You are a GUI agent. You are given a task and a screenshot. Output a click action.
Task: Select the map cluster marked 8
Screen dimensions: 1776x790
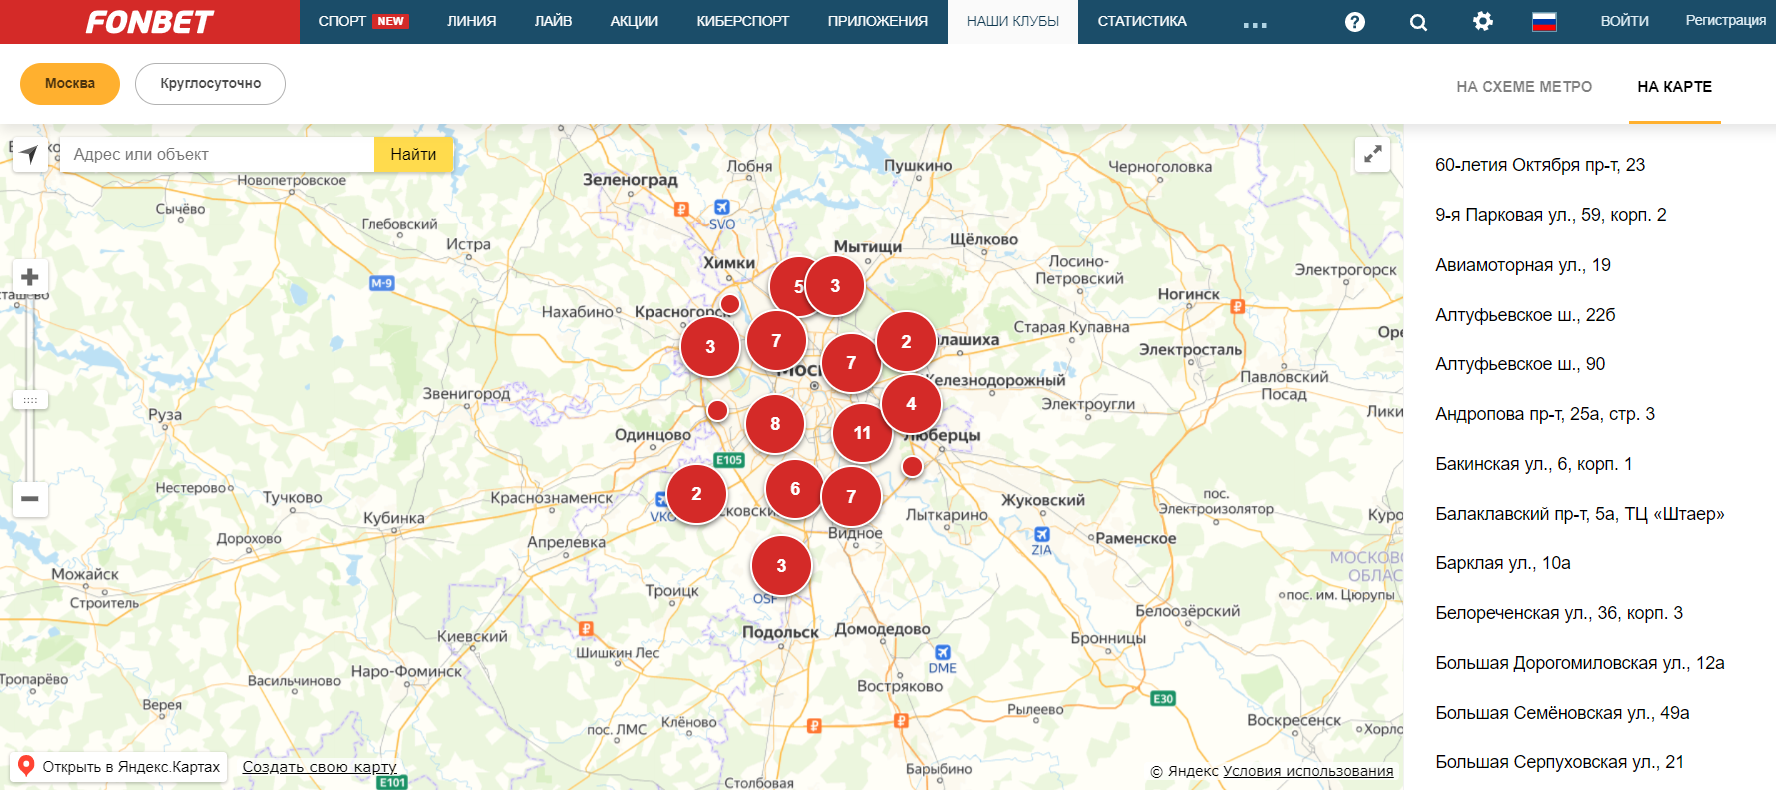click(775, 424)
